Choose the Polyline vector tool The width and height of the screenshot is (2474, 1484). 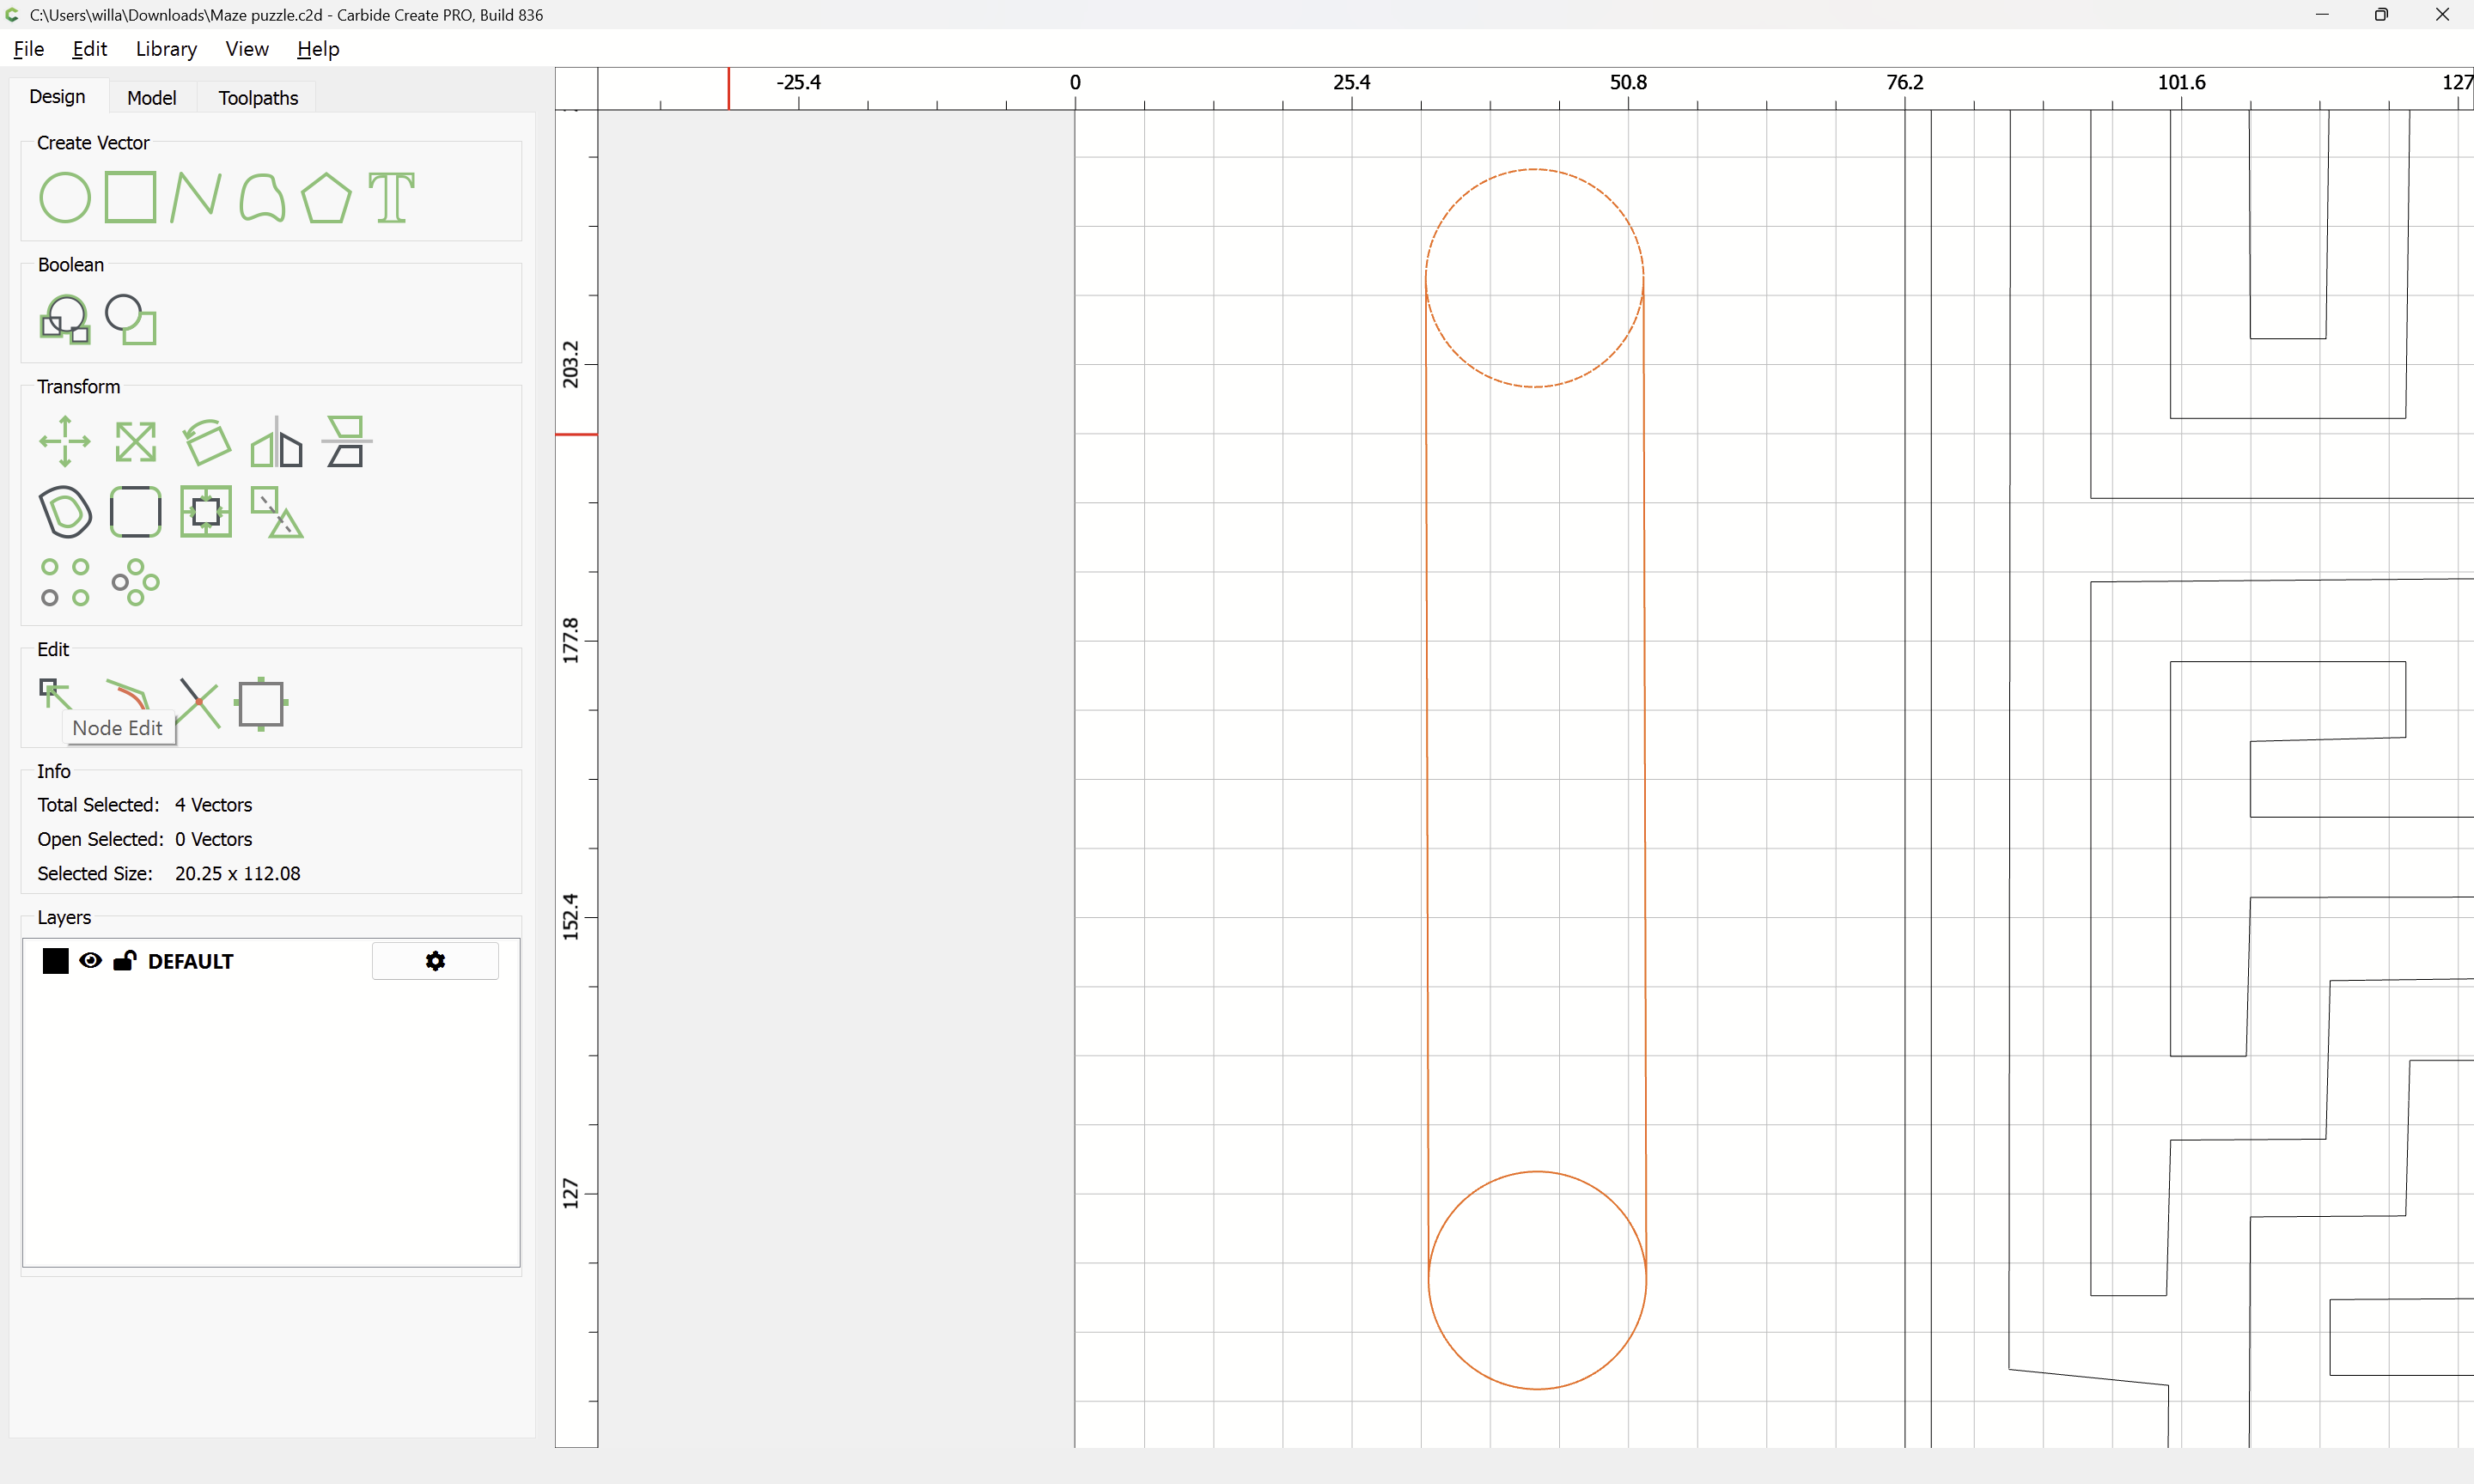(x=195, y=197)
